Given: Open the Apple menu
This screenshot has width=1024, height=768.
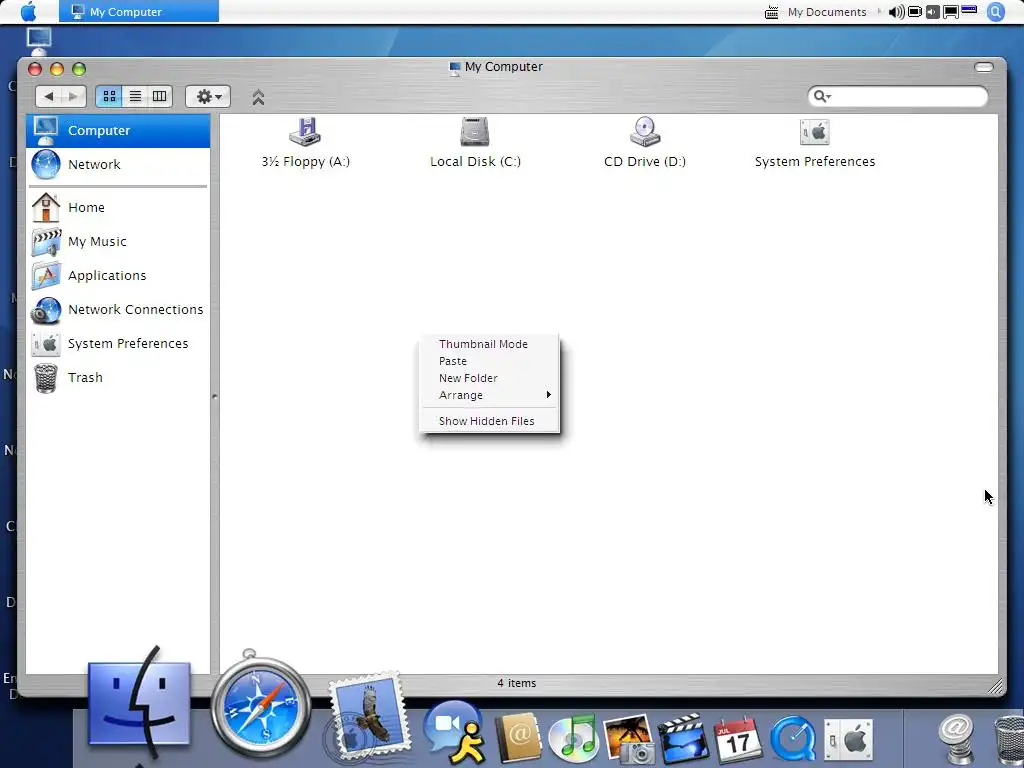Looking at the screenshot, I should (x=29, y=11).
